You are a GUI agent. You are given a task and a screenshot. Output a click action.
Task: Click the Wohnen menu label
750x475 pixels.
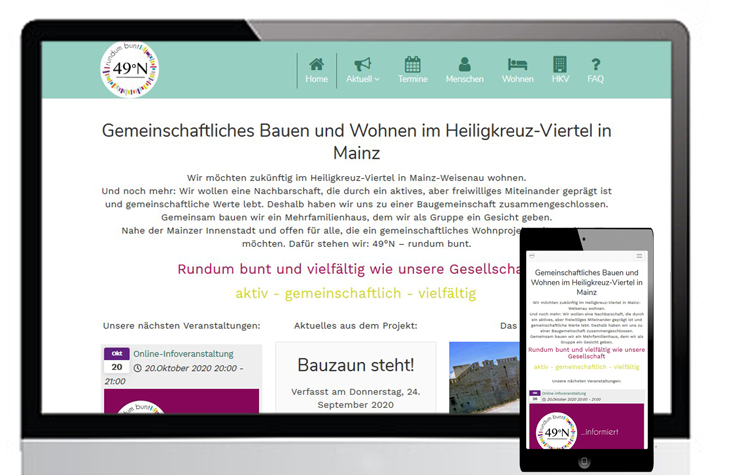coord(517,79)
